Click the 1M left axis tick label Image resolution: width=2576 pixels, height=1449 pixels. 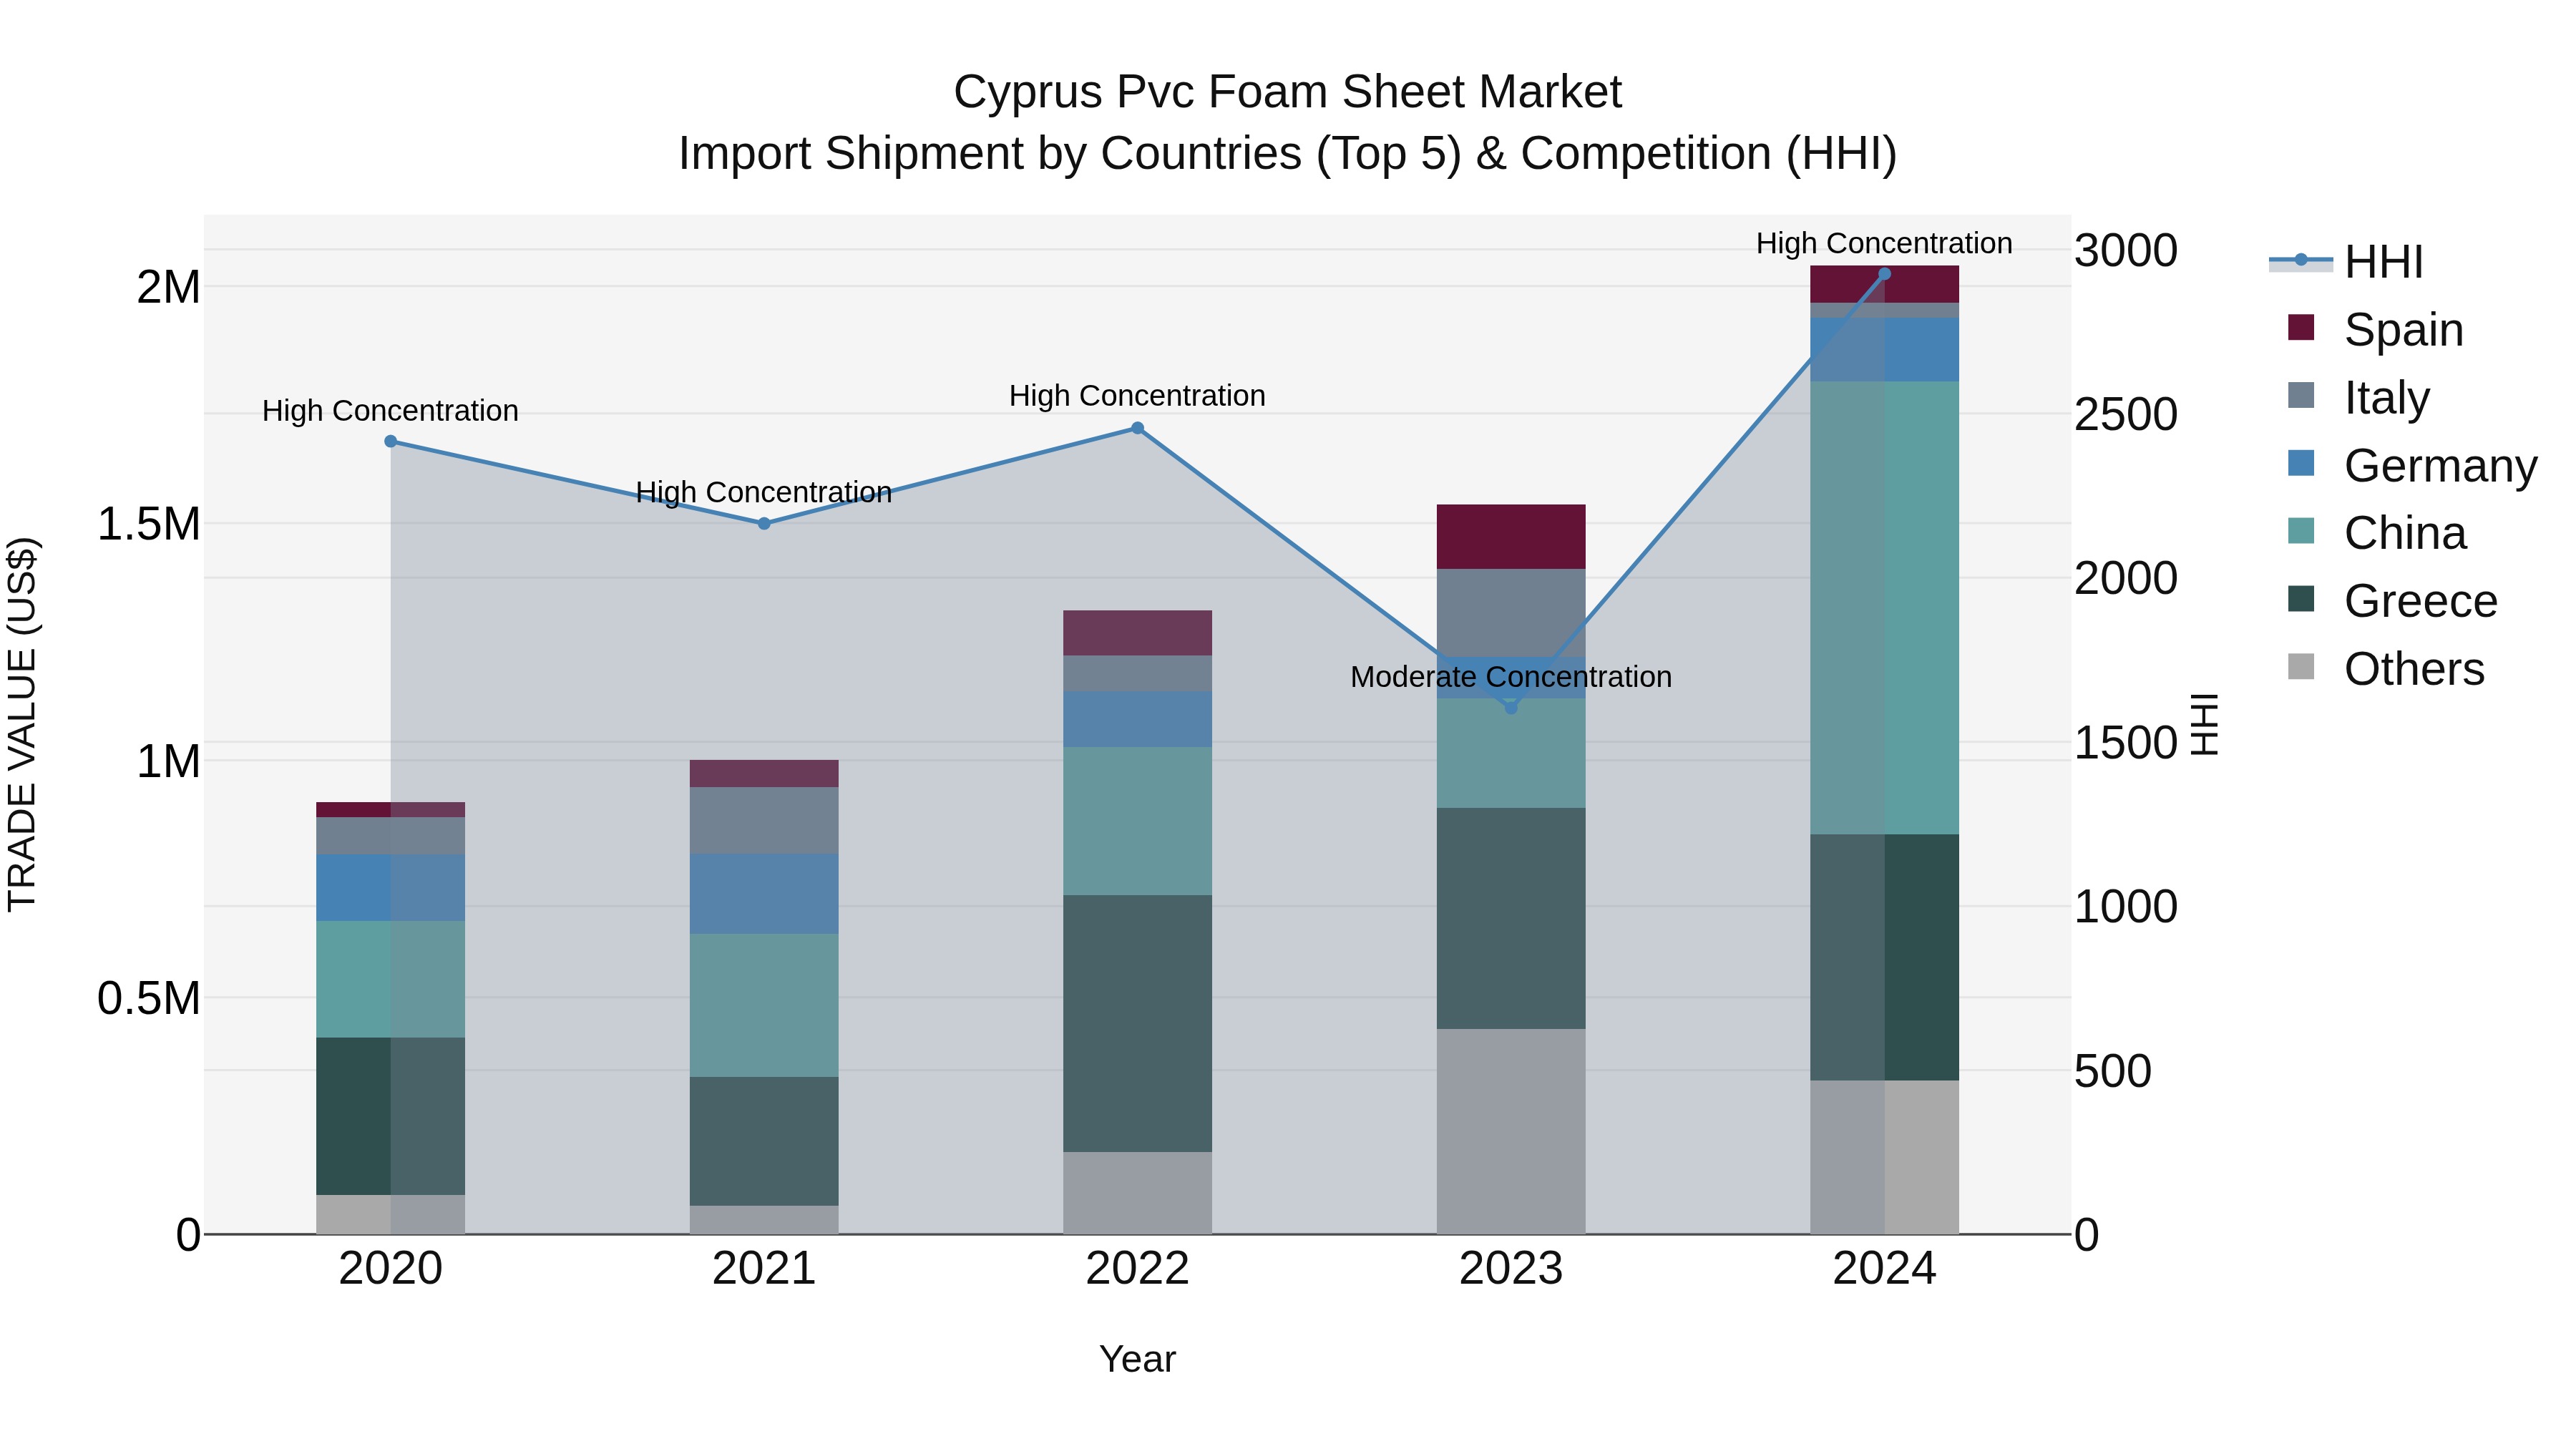click(x=168, y=761)
